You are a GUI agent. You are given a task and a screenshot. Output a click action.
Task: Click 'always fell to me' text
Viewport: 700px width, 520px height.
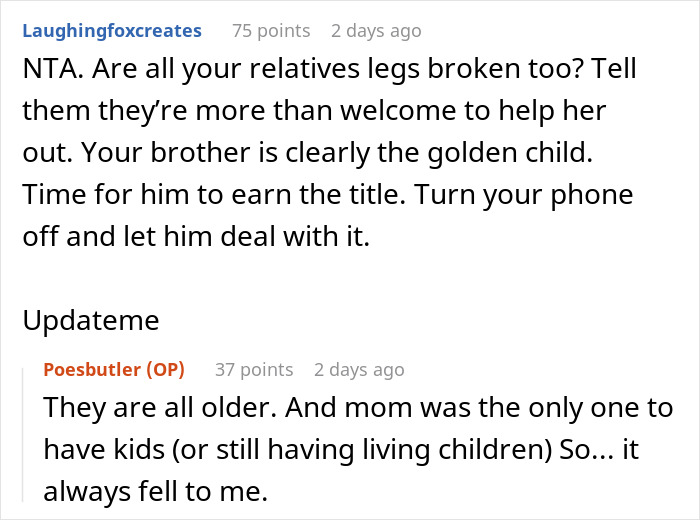(155, 491)
